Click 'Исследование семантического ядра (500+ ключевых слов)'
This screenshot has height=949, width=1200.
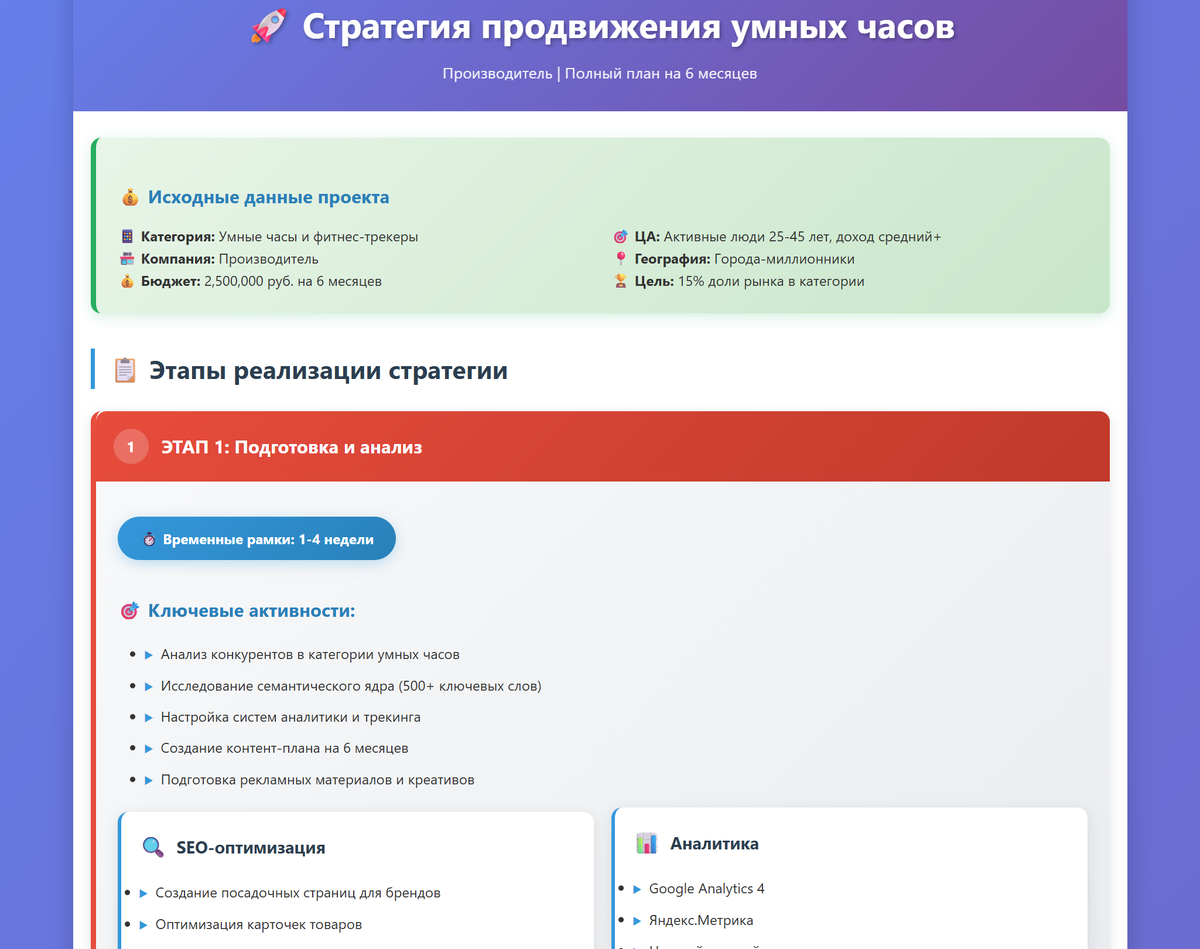click(351, 686)
